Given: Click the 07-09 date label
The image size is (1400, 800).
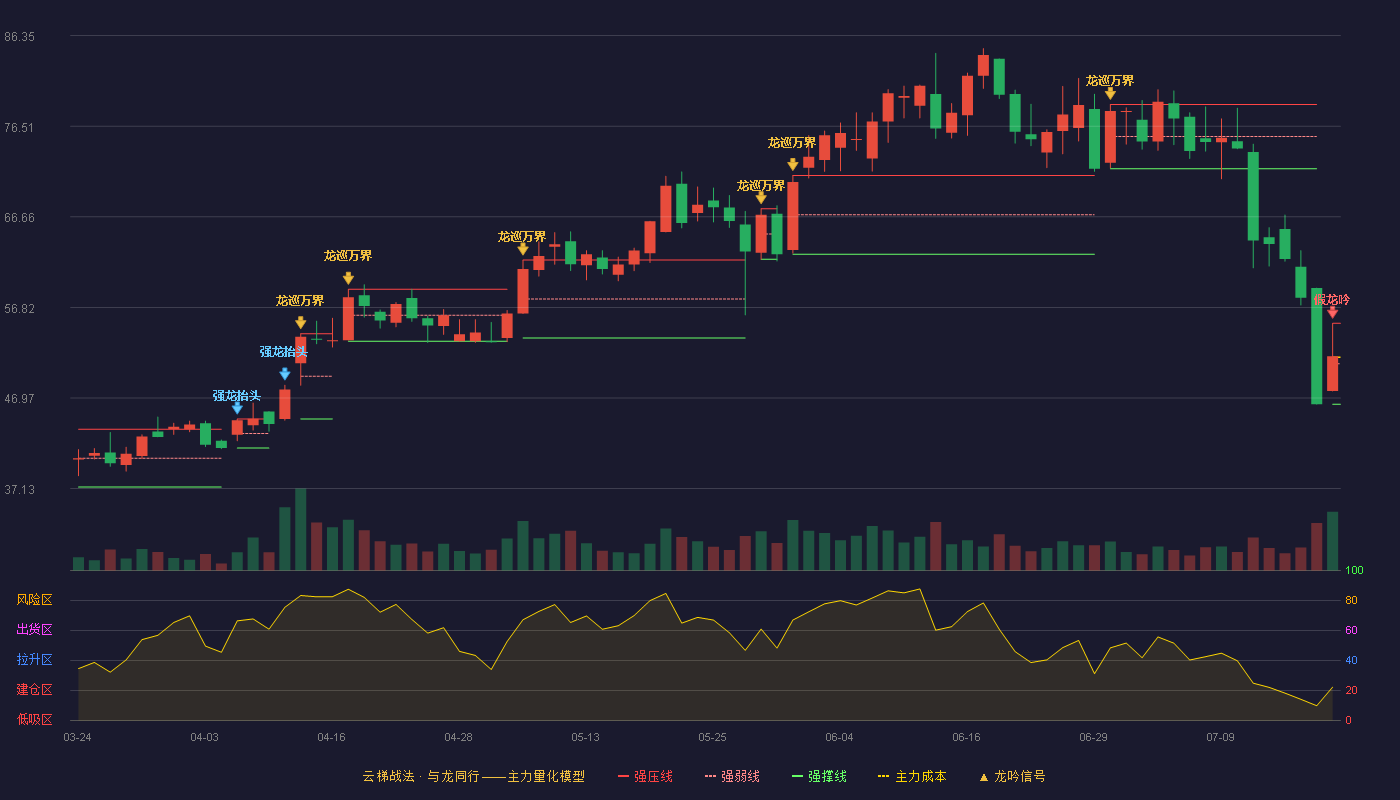Looking at the screenshot, I should click(x=1220, y=737).
